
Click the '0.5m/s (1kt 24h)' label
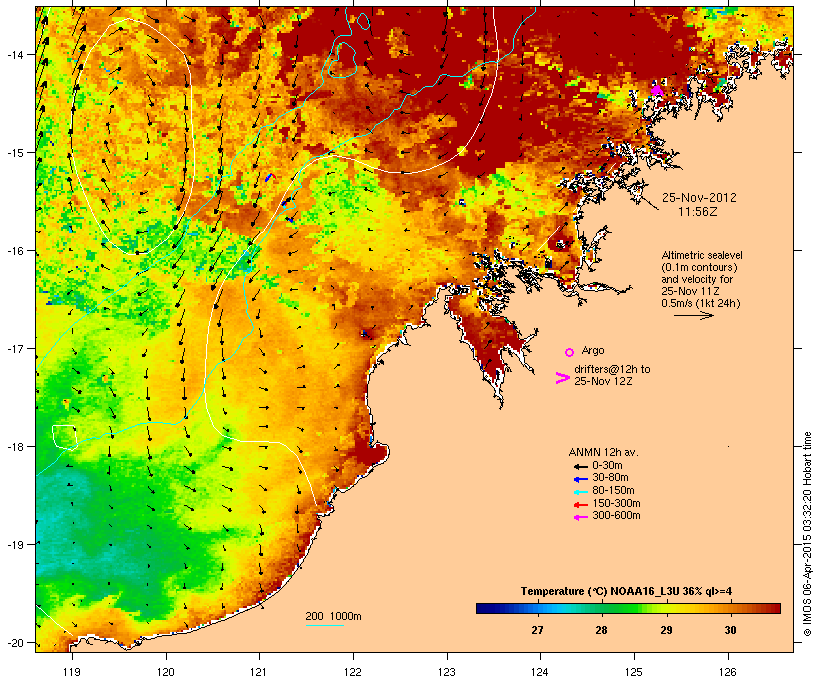(x=701, y=303)
